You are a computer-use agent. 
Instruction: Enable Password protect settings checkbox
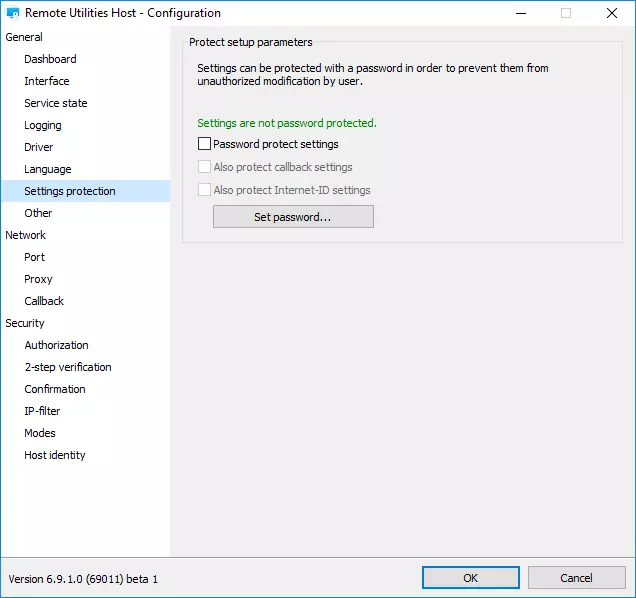click(x=204, y=144)
